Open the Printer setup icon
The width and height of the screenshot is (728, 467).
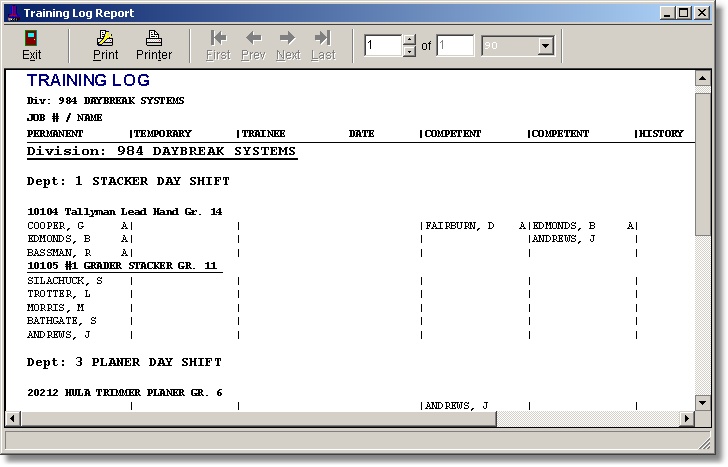click(153, 45)
